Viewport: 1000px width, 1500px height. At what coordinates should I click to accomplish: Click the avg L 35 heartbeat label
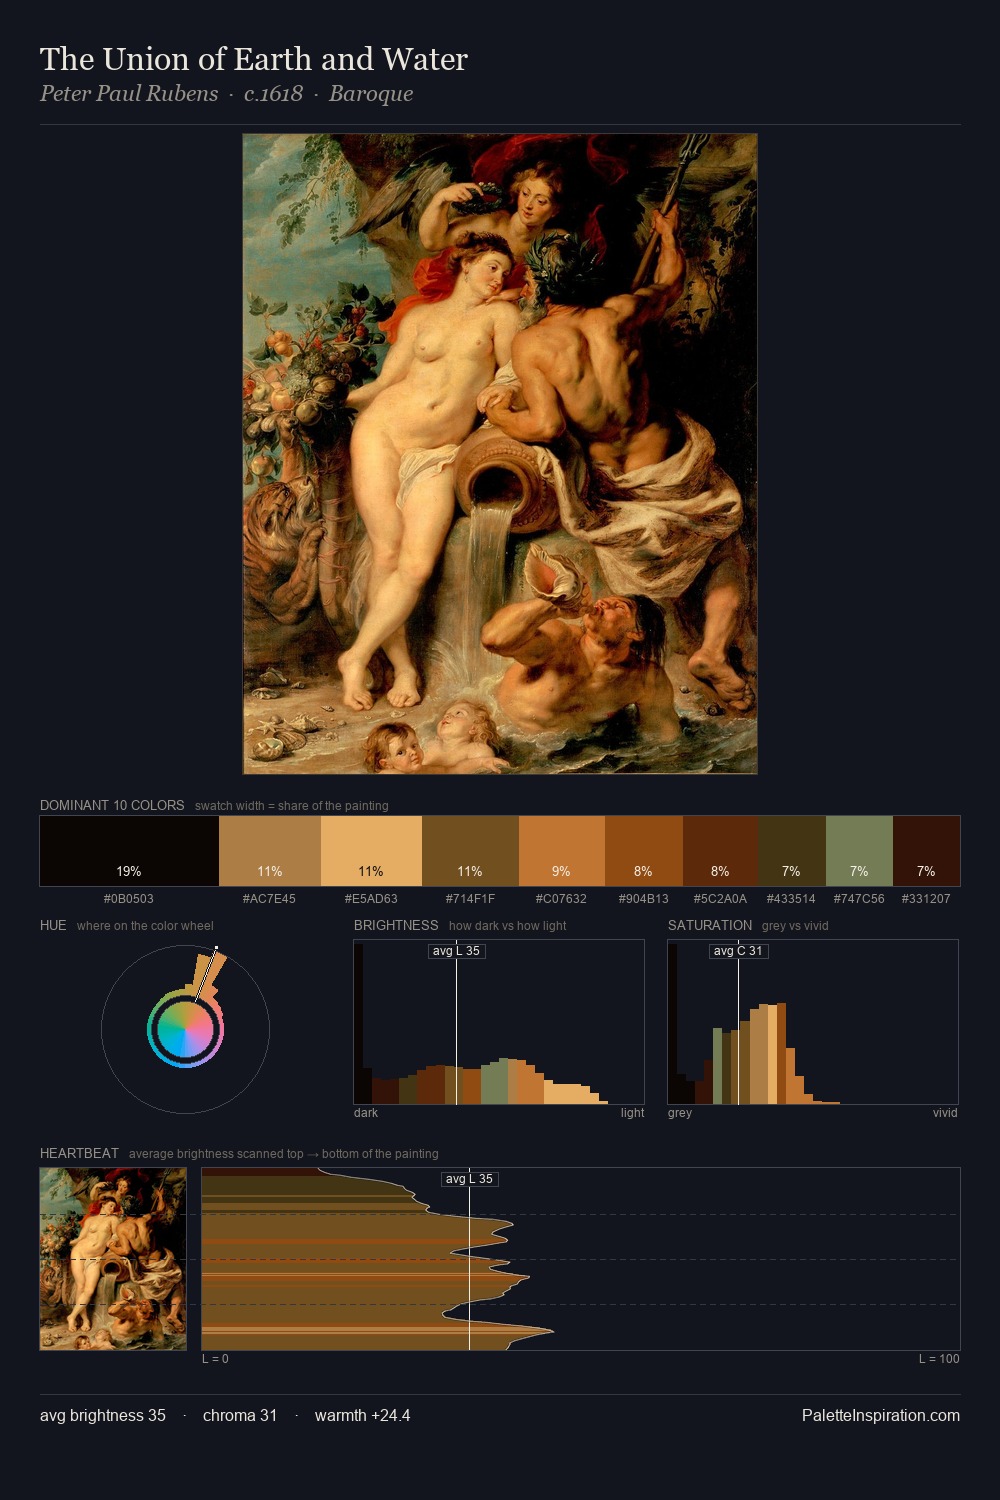(x=470, y=1179)
